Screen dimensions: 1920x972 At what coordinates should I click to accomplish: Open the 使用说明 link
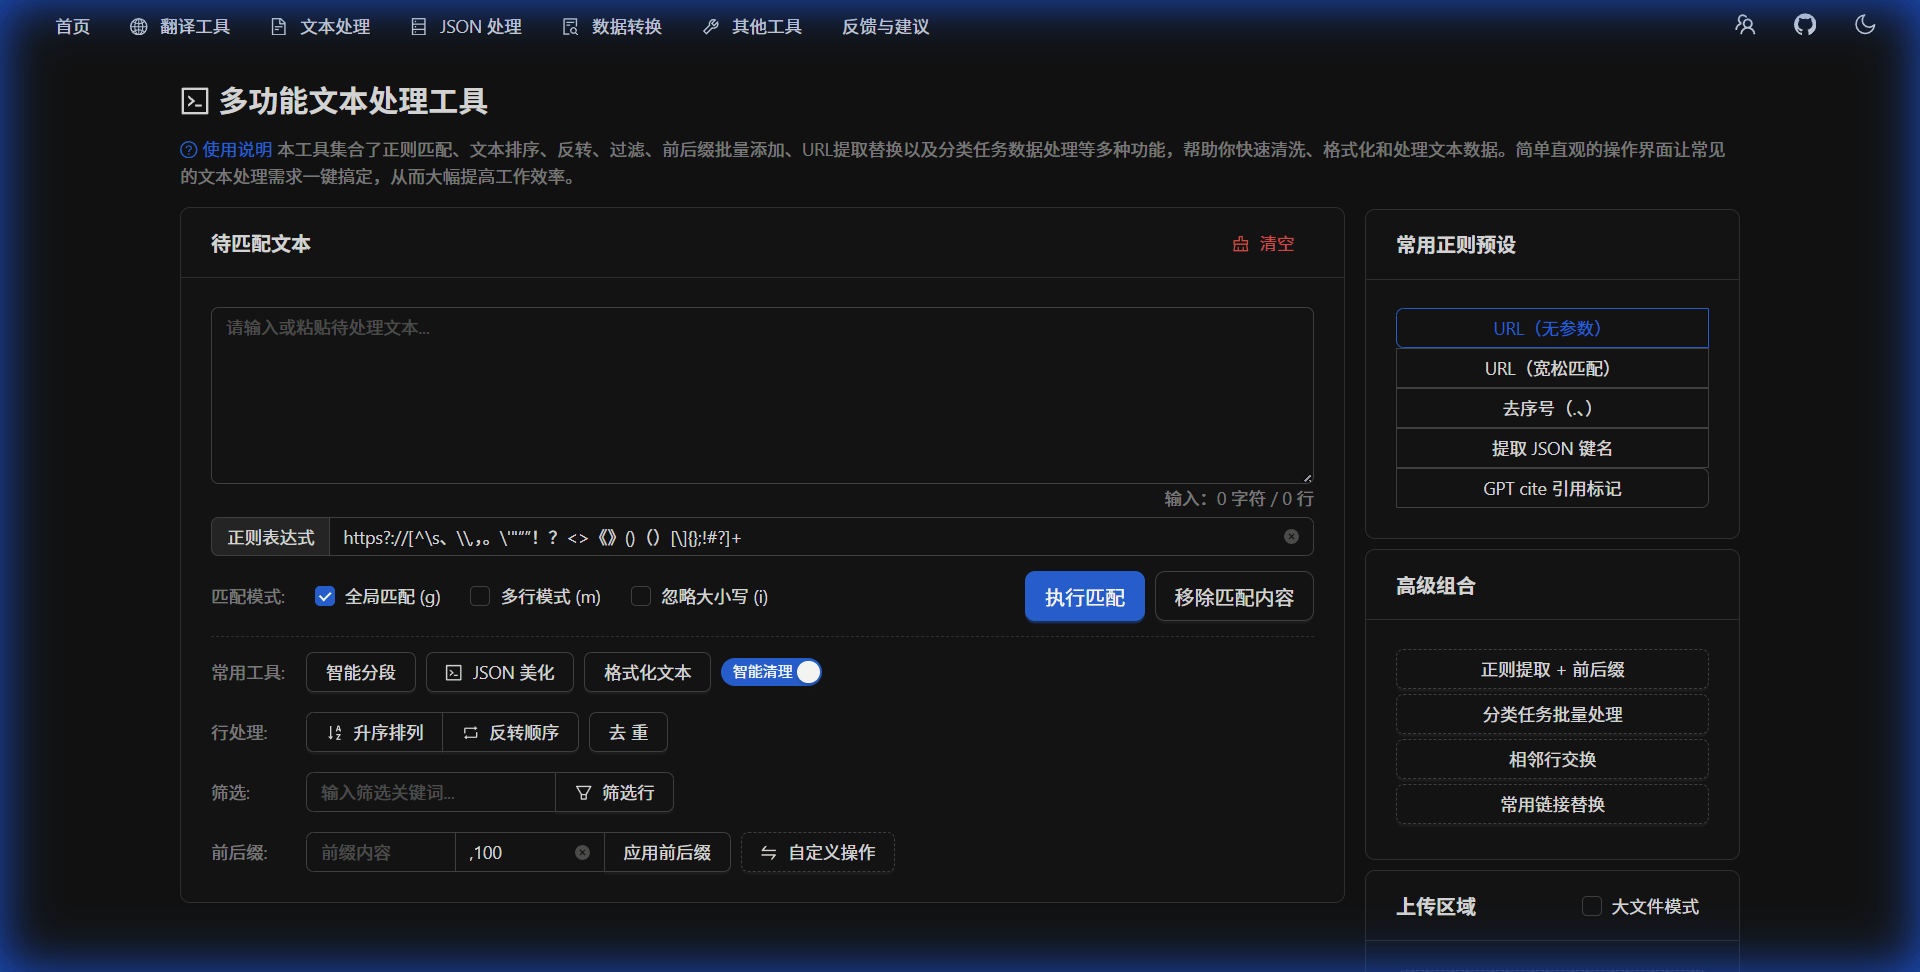click(236, 150)
